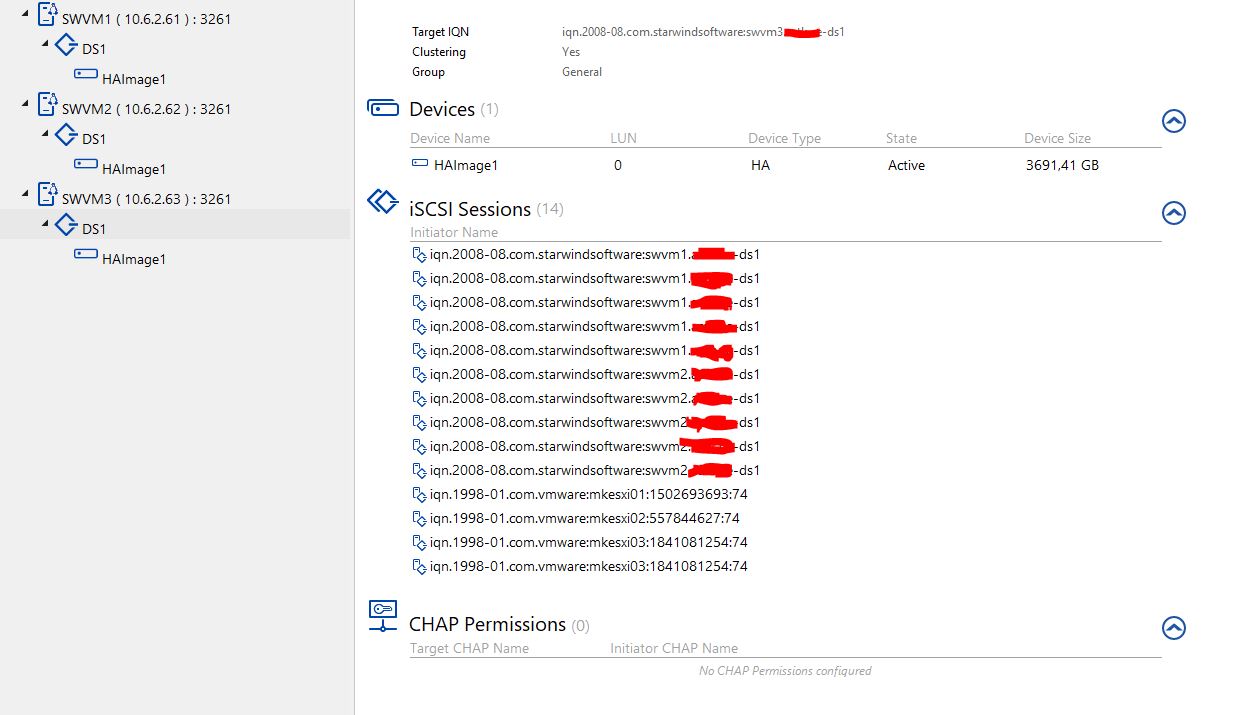Viewport: 1259px width, 715px height.
Task: Select session mkesxi02:557844627:74 name text
Action: (x=585, y=518)
